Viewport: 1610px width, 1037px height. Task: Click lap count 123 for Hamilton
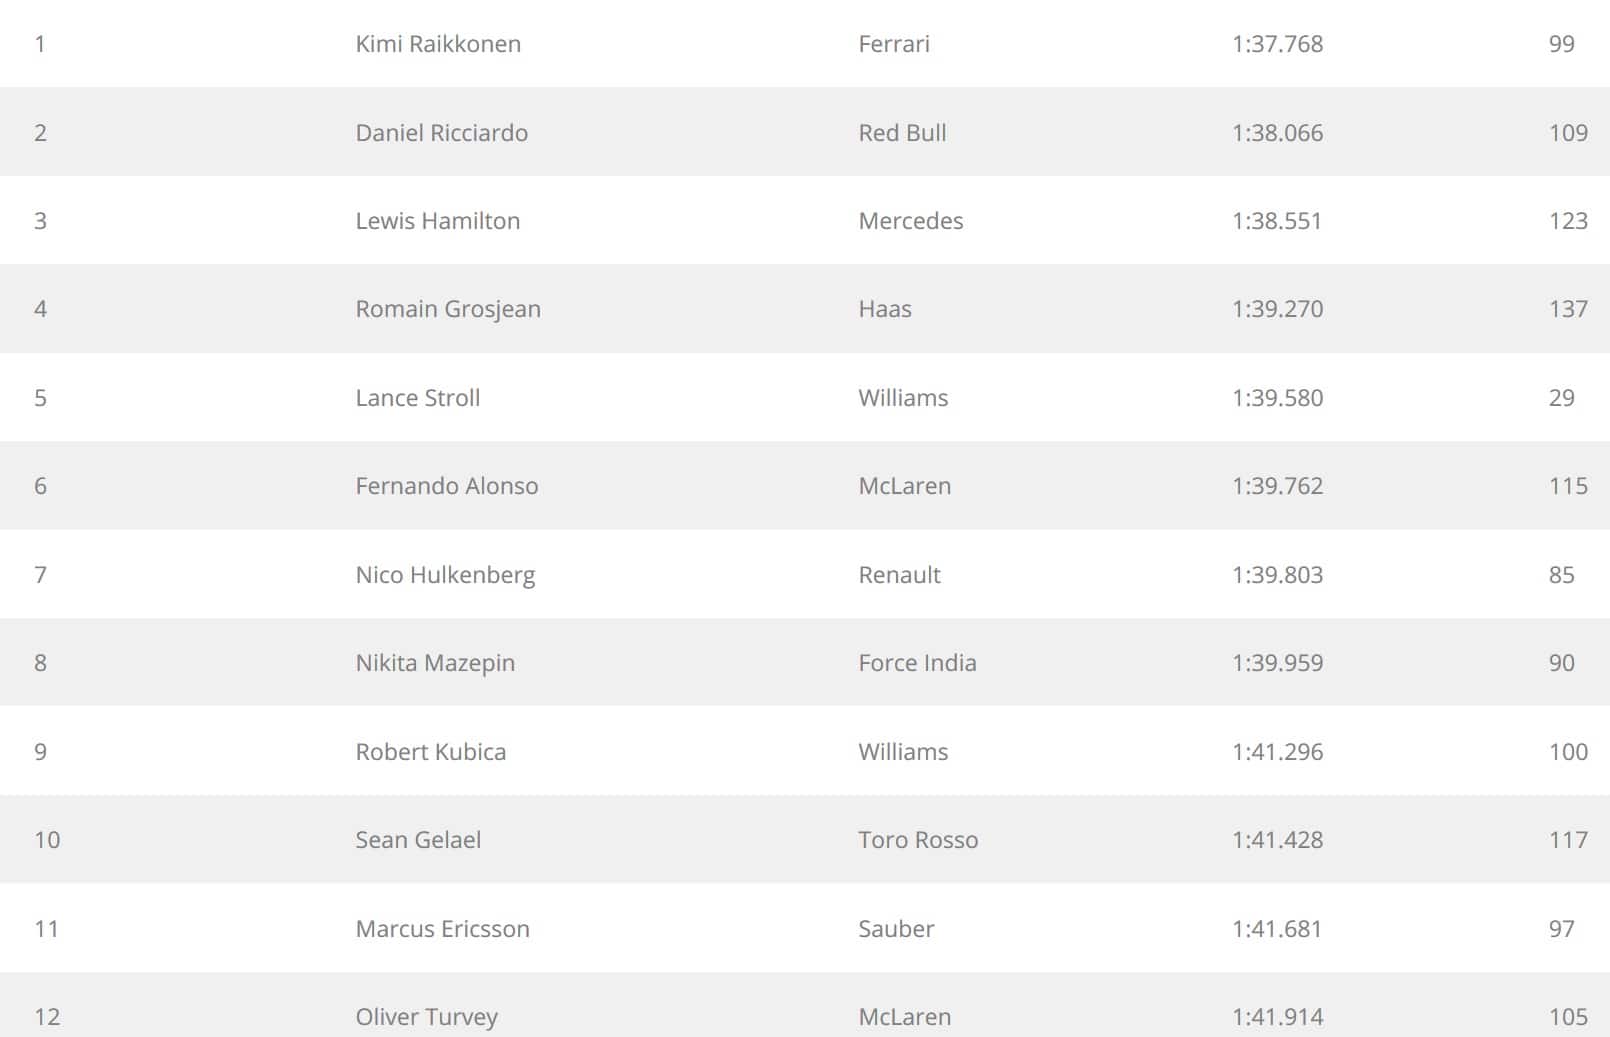(x=1568, y=221)
